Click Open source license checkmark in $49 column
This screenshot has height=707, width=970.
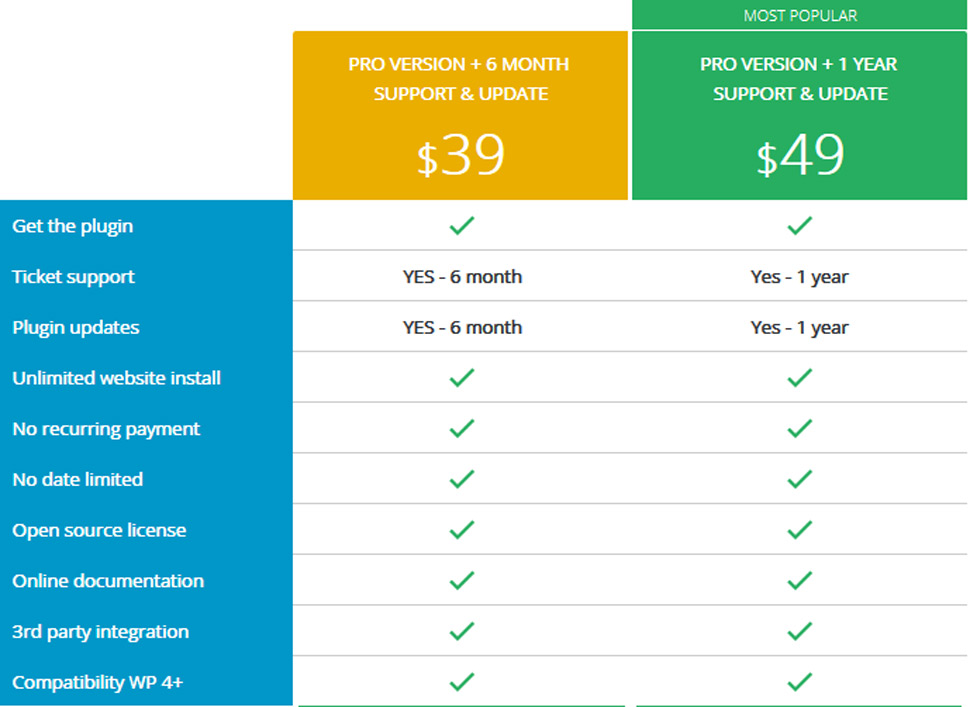(x=799, y=530)
